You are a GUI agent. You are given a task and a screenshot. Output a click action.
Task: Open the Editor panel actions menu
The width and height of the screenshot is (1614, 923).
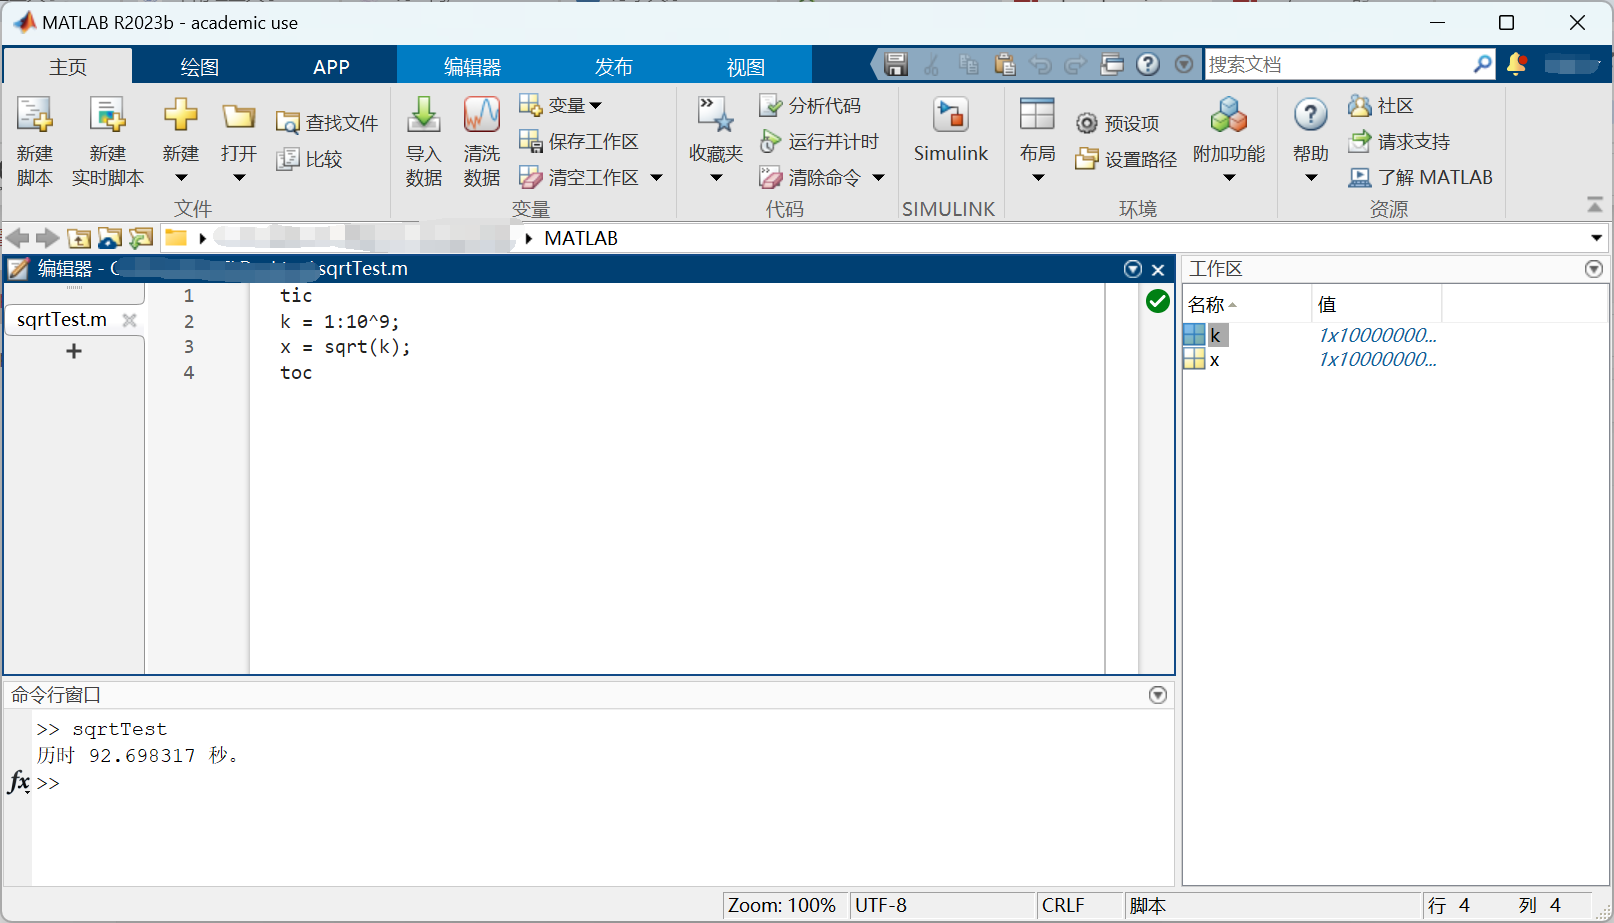coord(1133,269)
